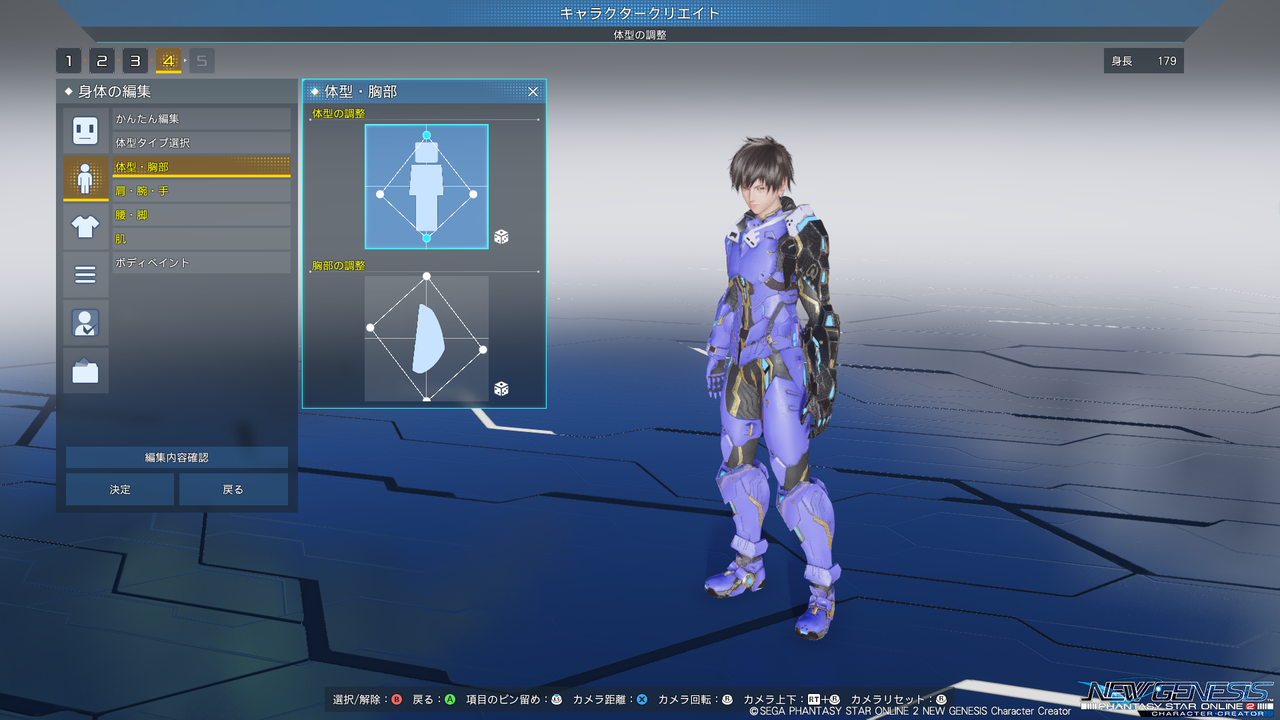Click the 項目のピン留め control hint
The width and height of the screenshot is (1280, 720).
coord(514,700)
